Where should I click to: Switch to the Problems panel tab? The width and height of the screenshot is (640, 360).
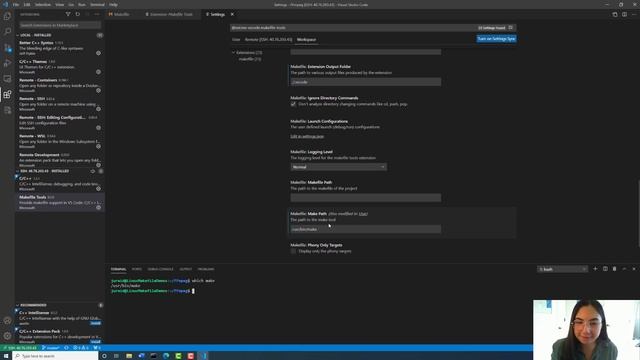point(206,269)
